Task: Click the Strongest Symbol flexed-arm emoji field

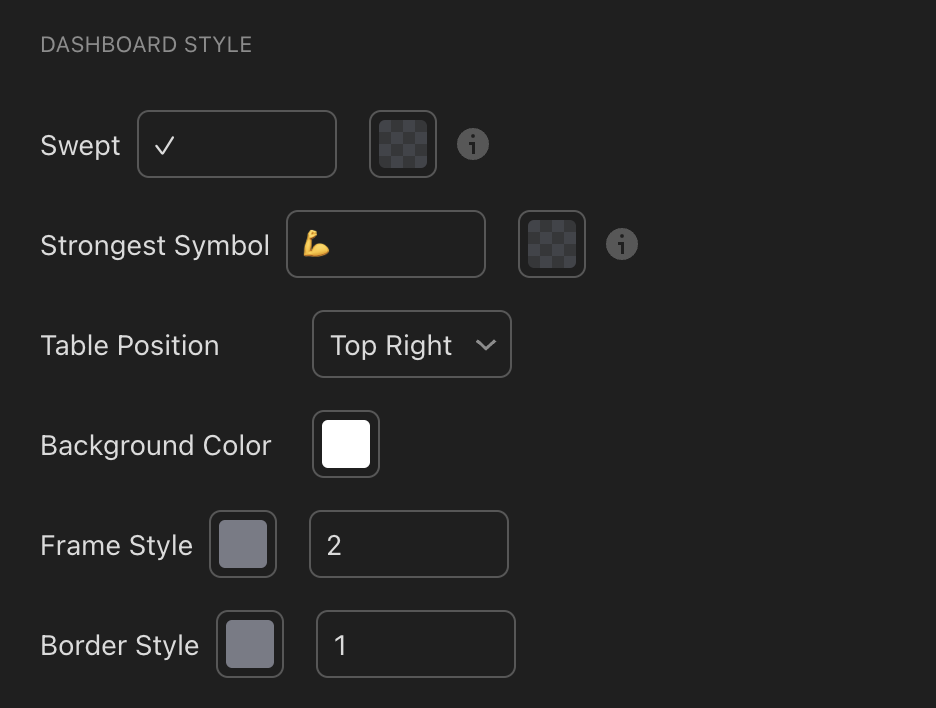Action: [386, 244]
